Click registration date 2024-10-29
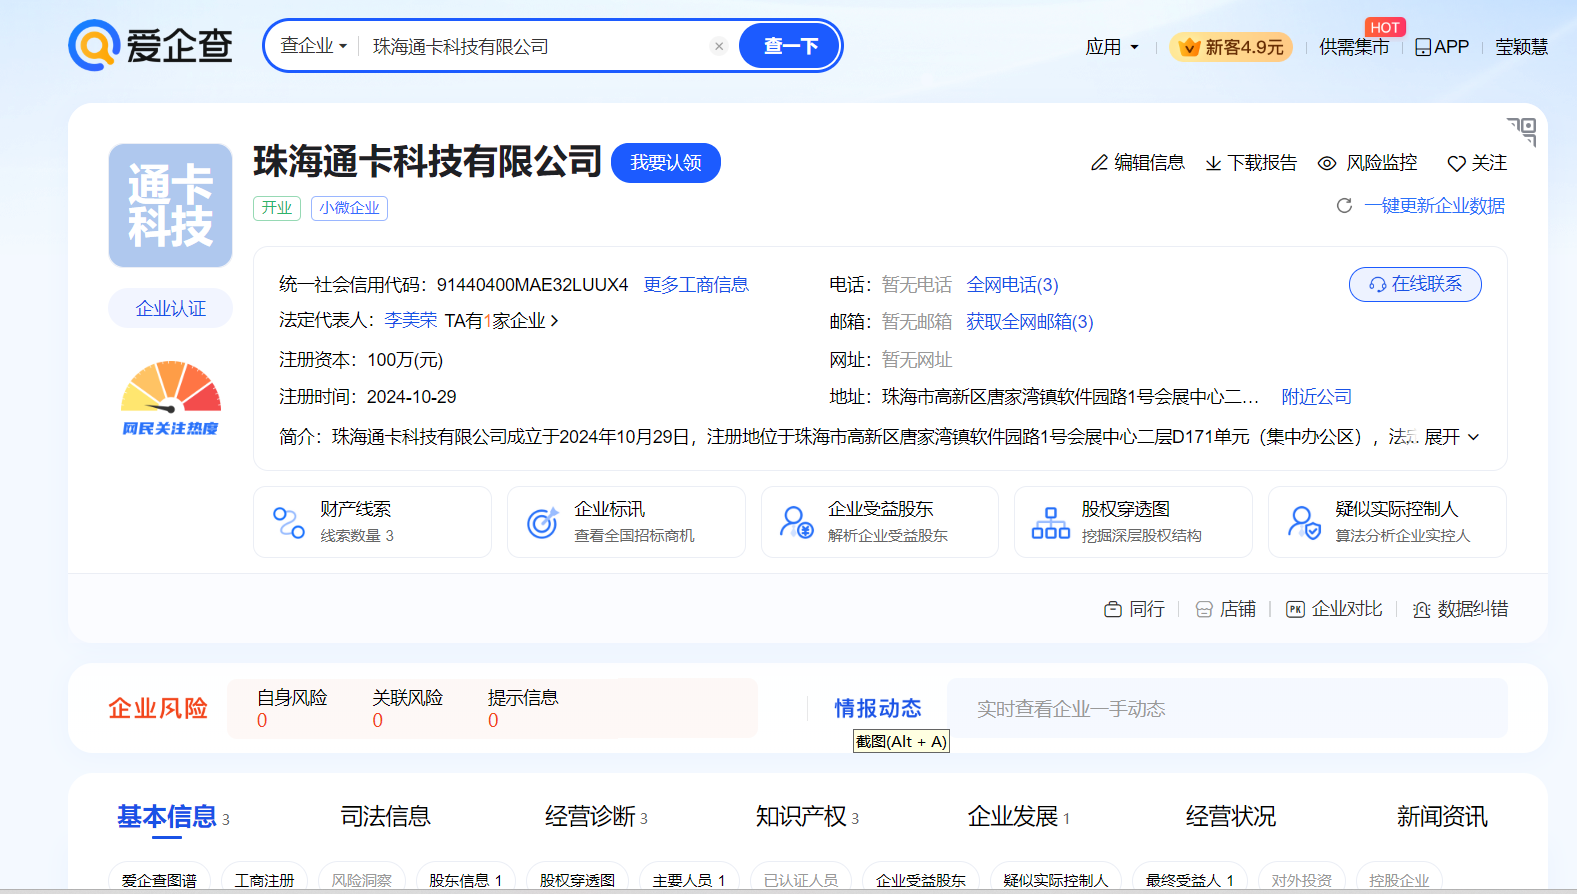This screenshot has width=1577, height=894. point(411,397)
